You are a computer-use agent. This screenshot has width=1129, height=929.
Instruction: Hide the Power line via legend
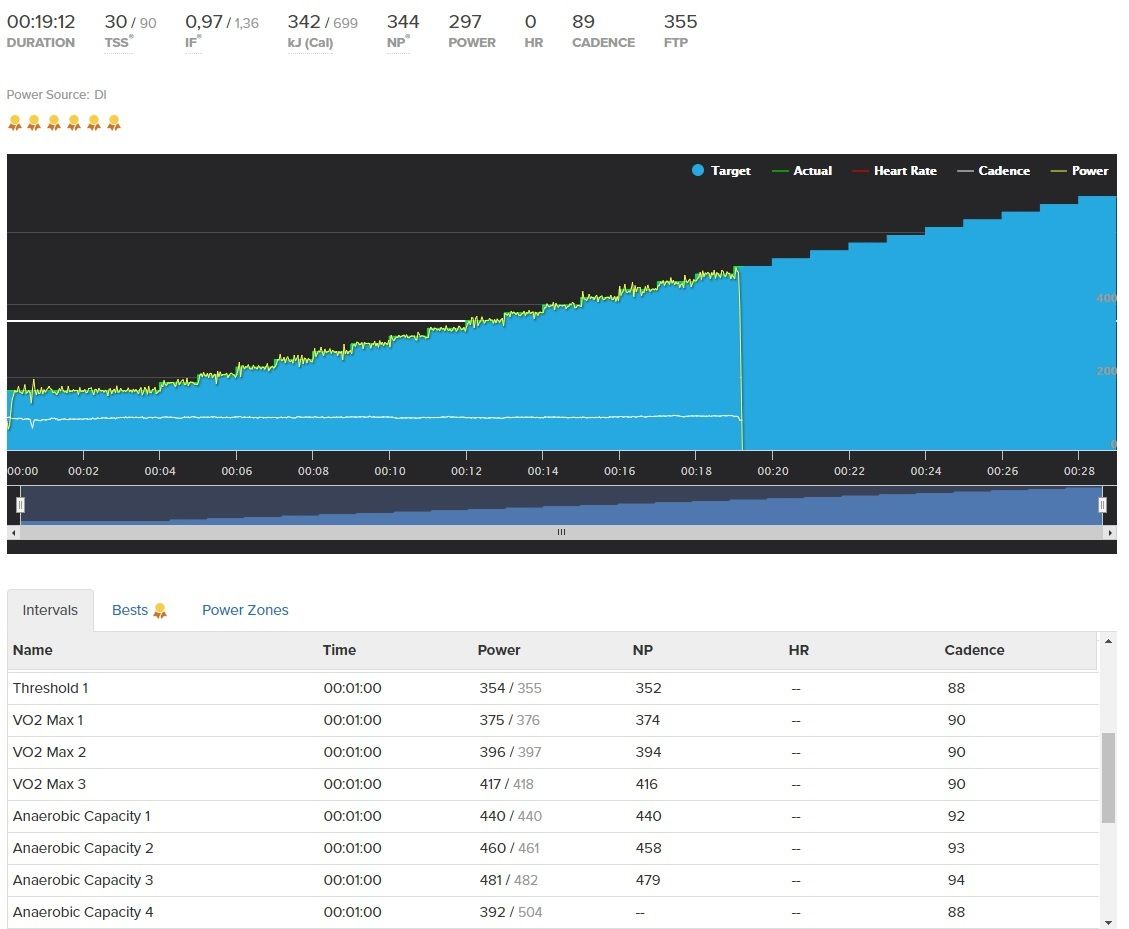point(1079,171)
